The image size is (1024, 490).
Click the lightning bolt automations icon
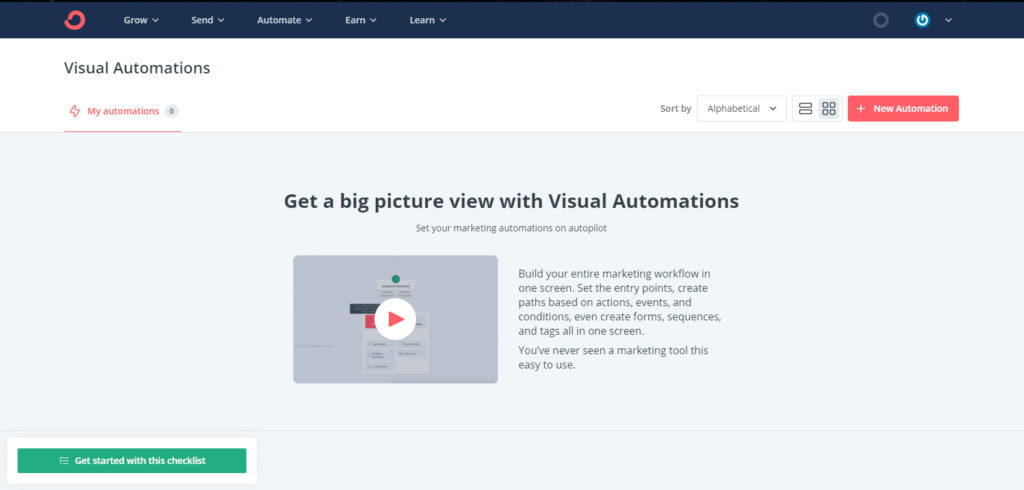pos(74,111)
